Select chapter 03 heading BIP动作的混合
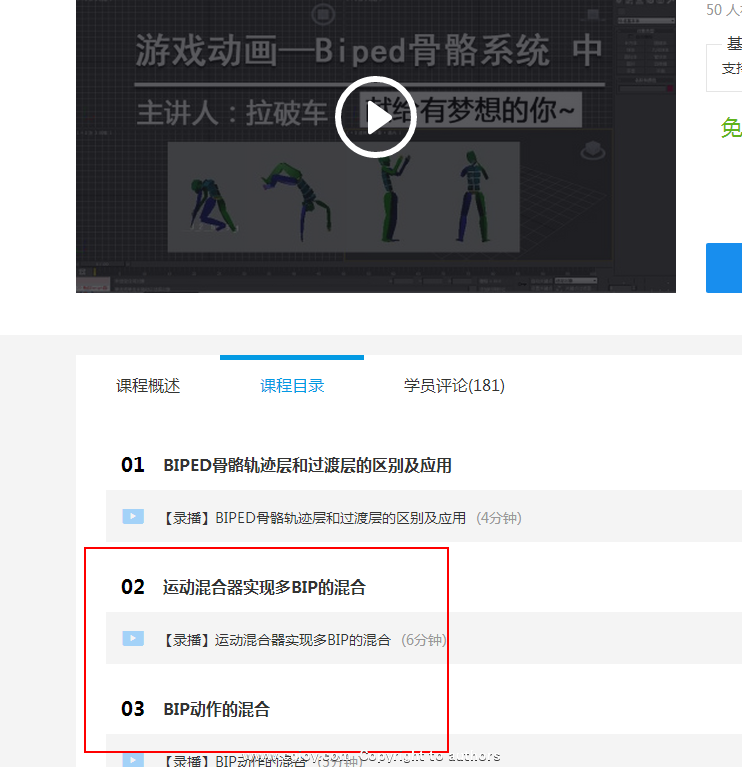Image resolution: width=742 pixels, height=767 pixels. point(216,709)
